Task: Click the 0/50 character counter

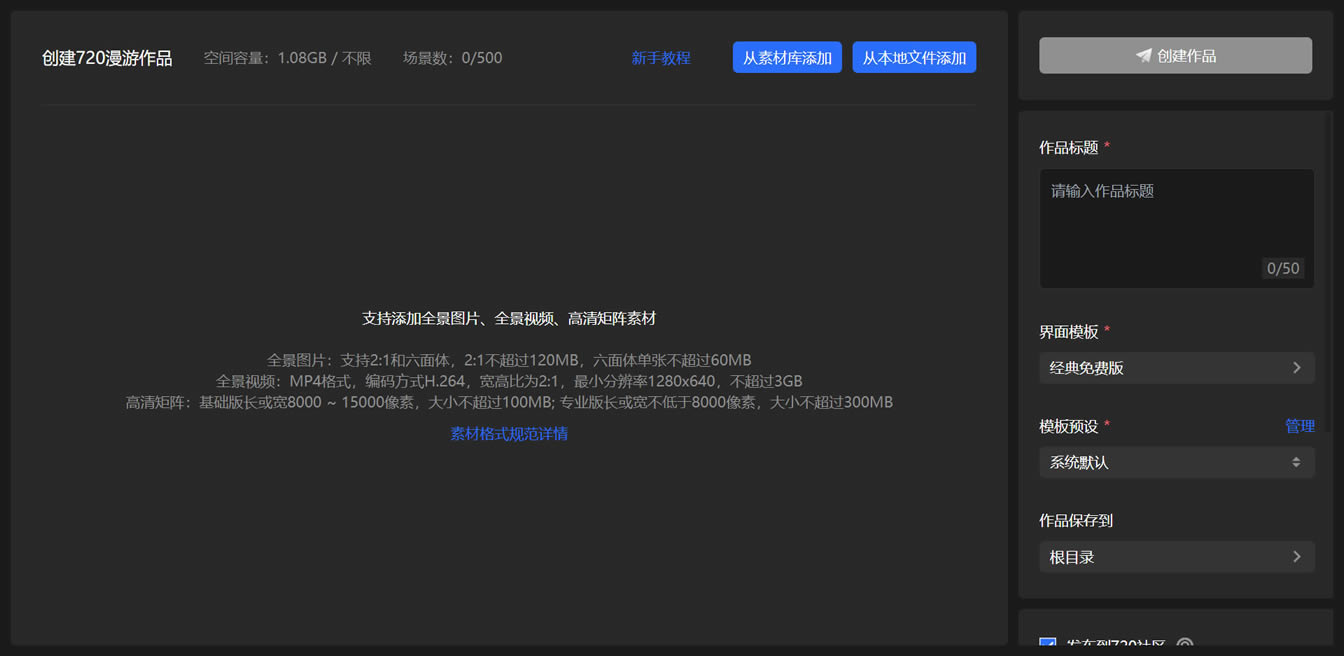Action: [x=1283, y=268]
